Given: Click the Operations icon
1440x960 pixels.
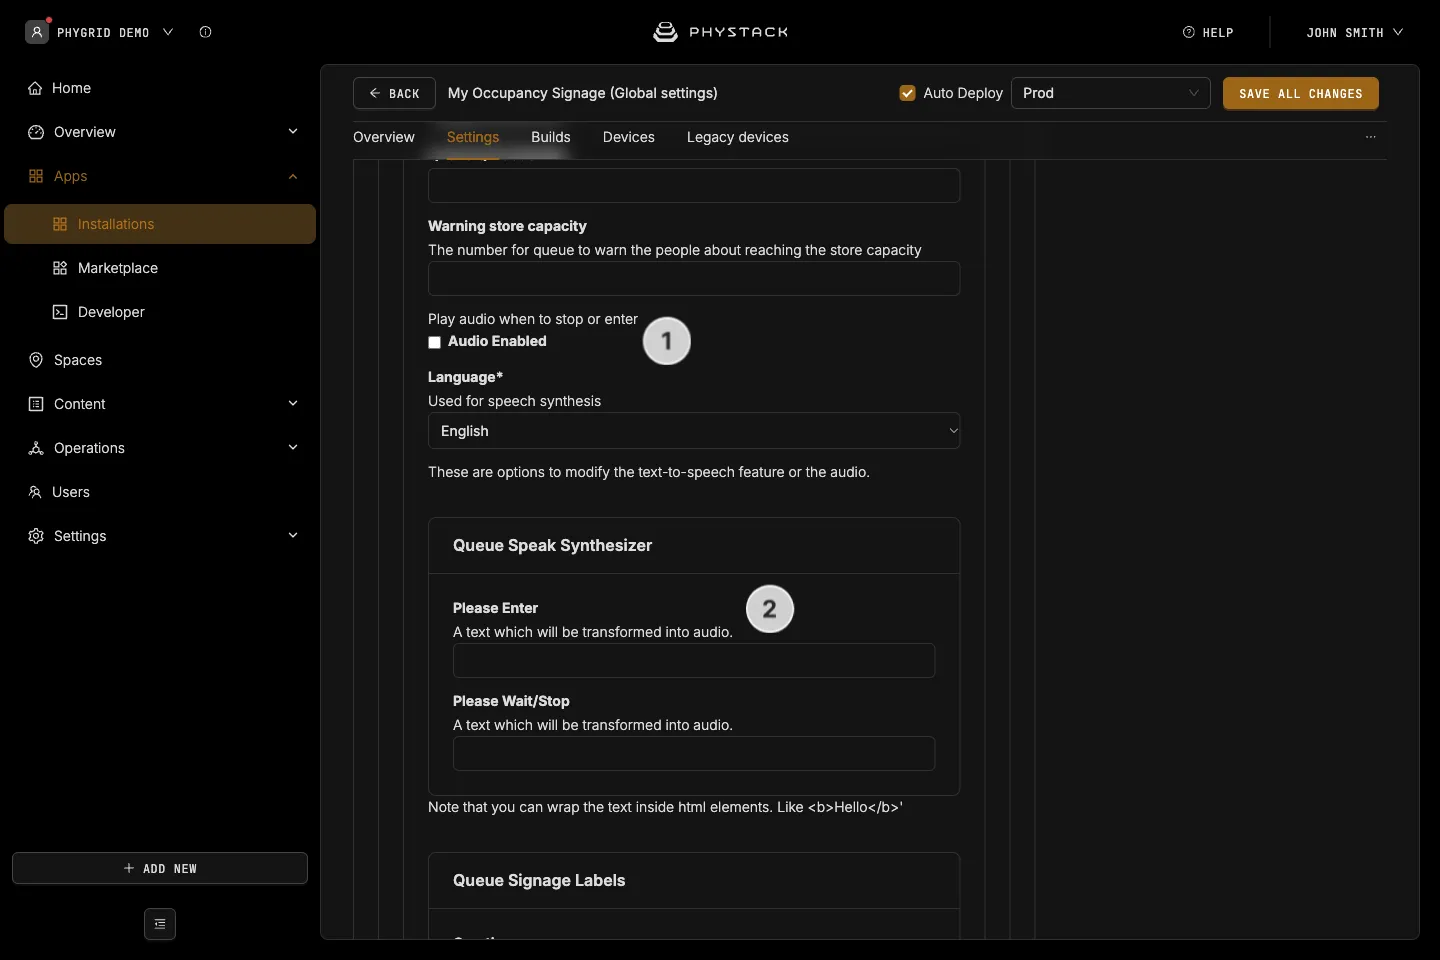Looking at the screenshot, I should click(36, 448).
